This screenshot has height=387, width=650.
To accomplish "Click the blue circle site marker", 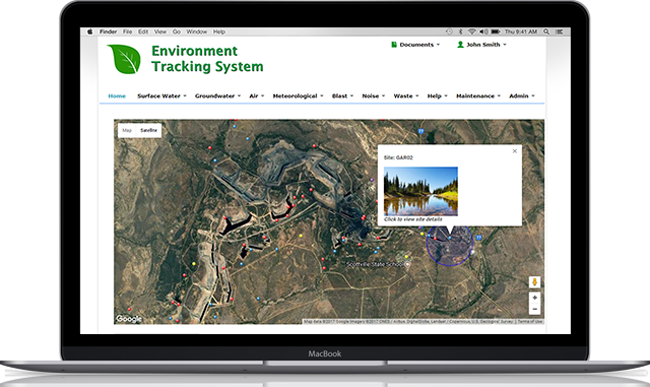I will click(449, 244).
